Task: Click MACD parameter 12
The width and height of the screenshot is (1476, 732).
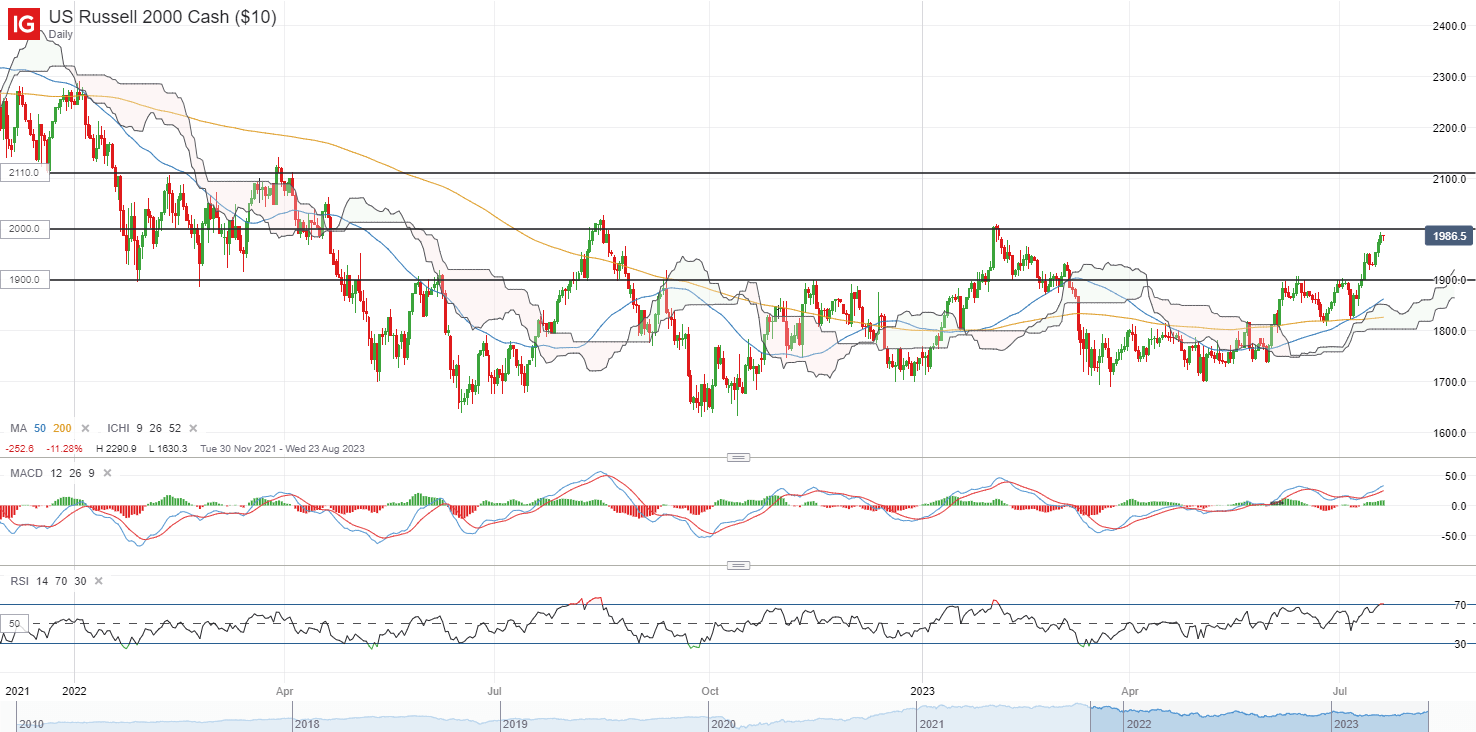Action: [56, 473]
